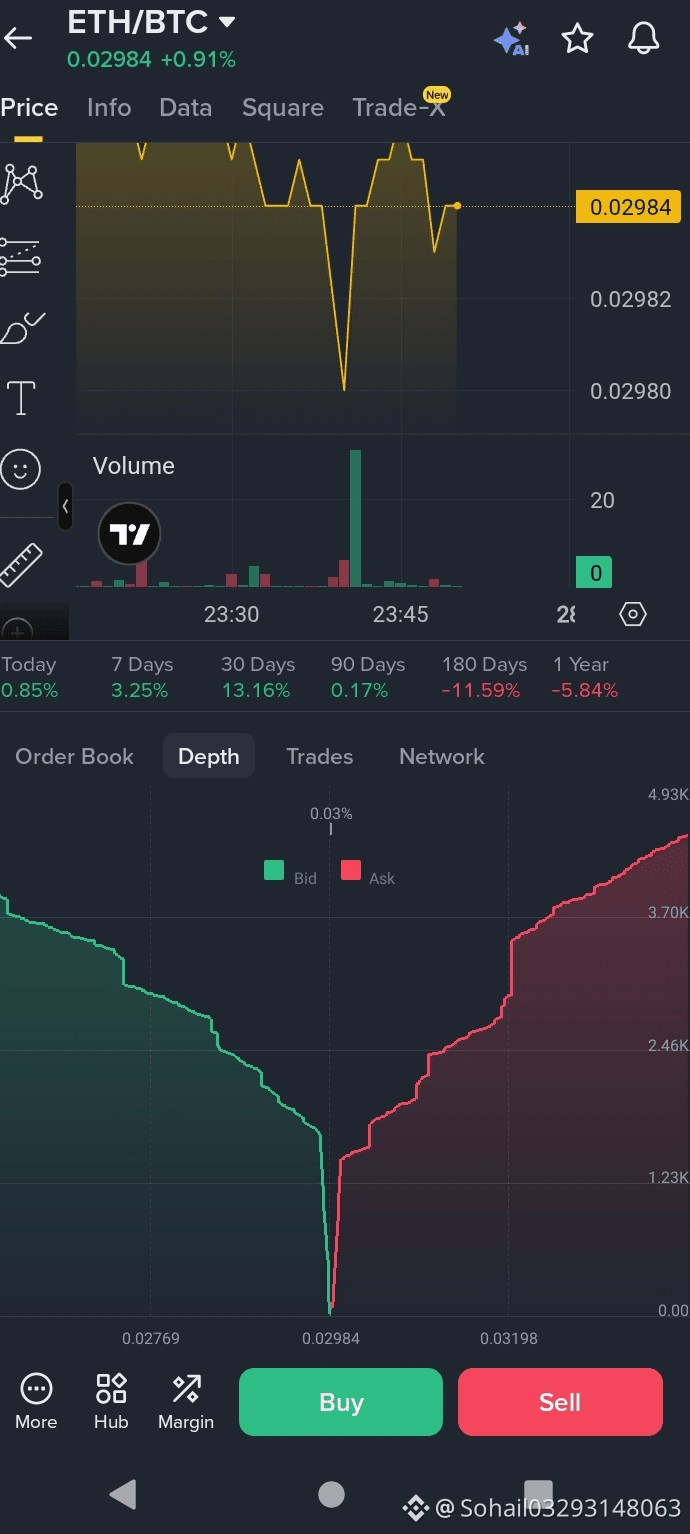Open the Network tab
Viewport: 690px width, 1534px height.
(x=442, y=756)
